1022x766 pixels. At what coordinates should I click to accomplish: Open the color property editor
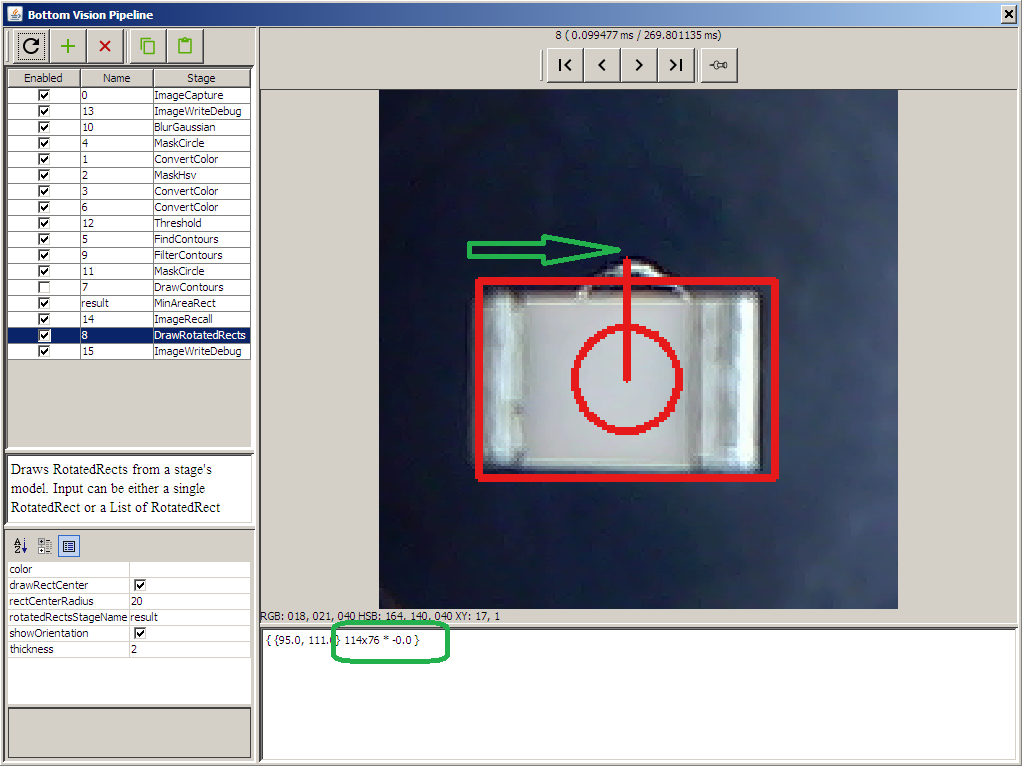coord(190,569)
